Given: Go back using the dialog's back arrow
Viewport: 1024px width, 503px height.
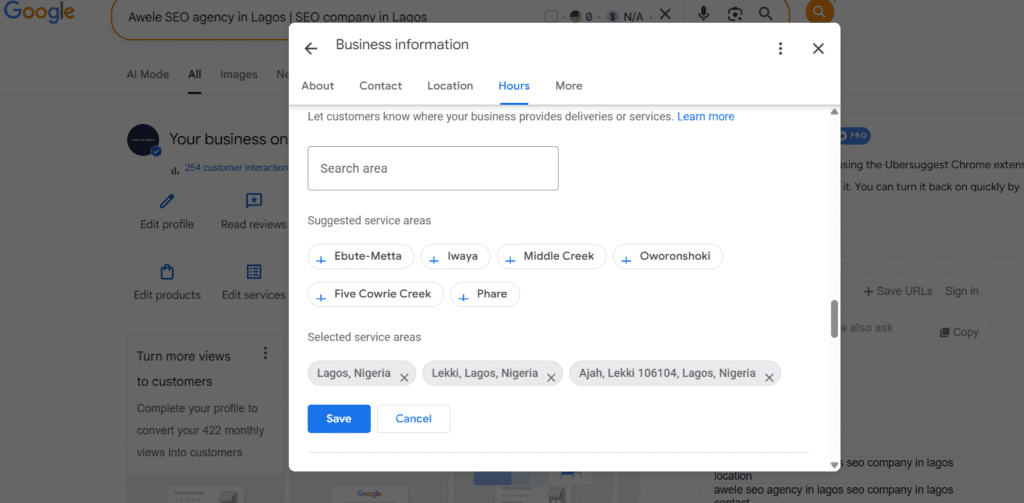Looking at the screenshot, I should (x=311, y=48).
